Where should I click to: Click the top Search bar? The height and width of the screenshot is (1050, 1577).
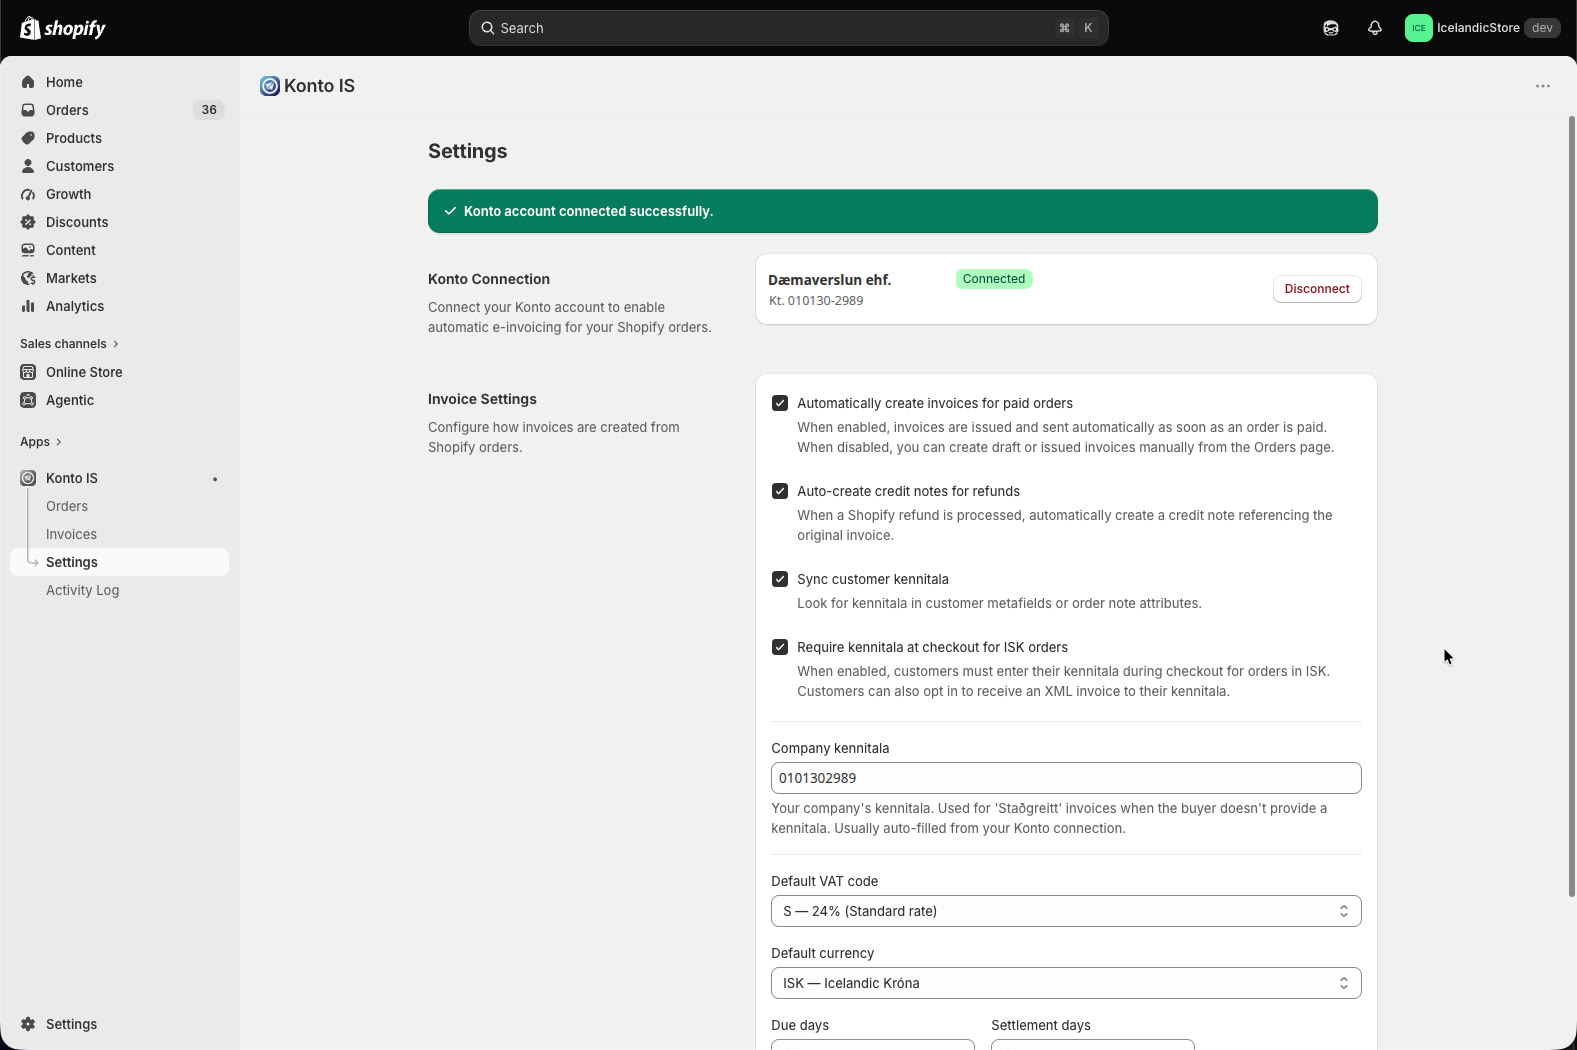coord(788,28)
